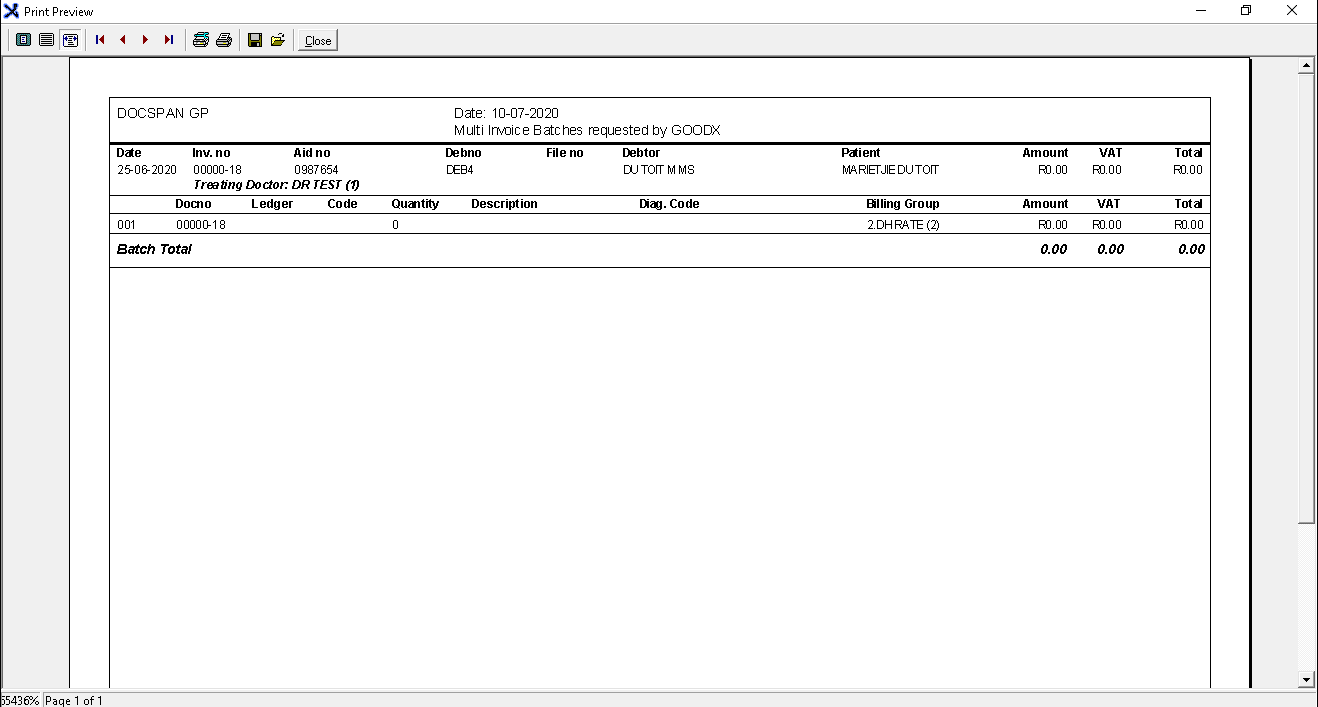
Task: Save the report with floppy disk icon
Action: 255,40
